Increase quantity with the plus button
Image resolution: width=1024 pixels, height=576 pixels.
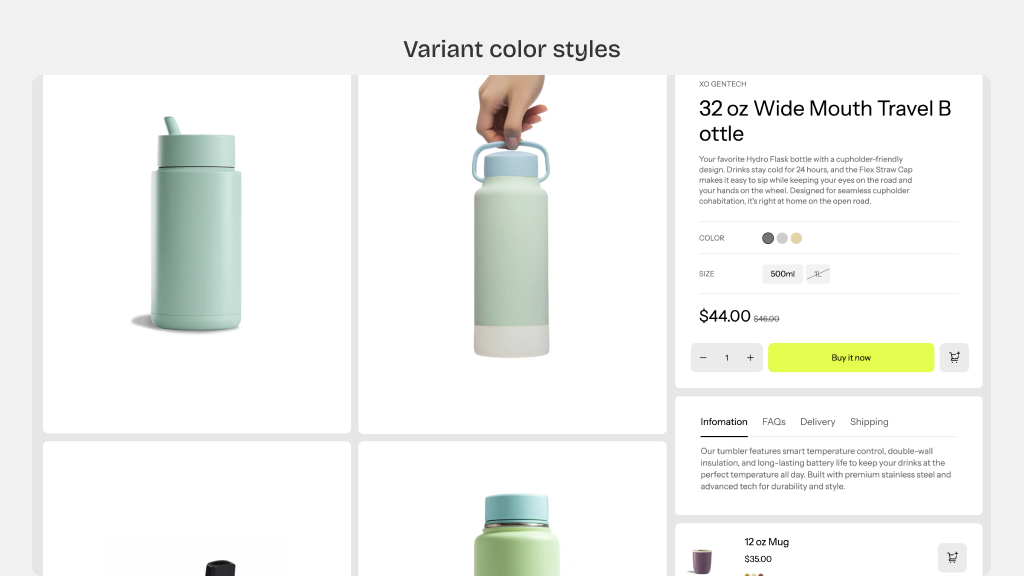tap(750, 358)
